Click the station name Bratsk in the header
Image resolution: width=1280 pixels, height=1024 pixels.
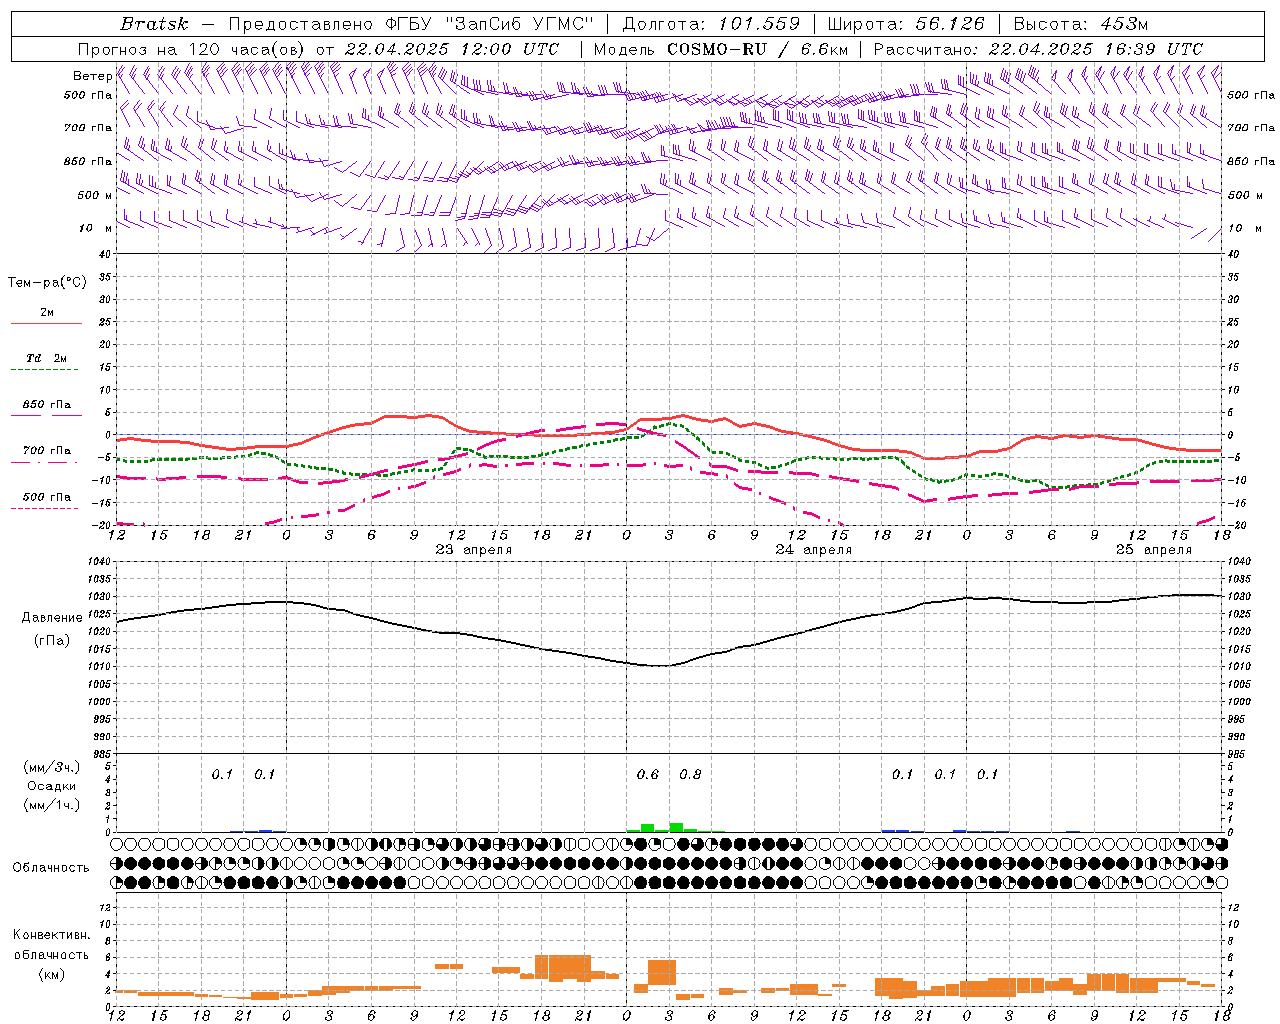(x=153, y=24)
